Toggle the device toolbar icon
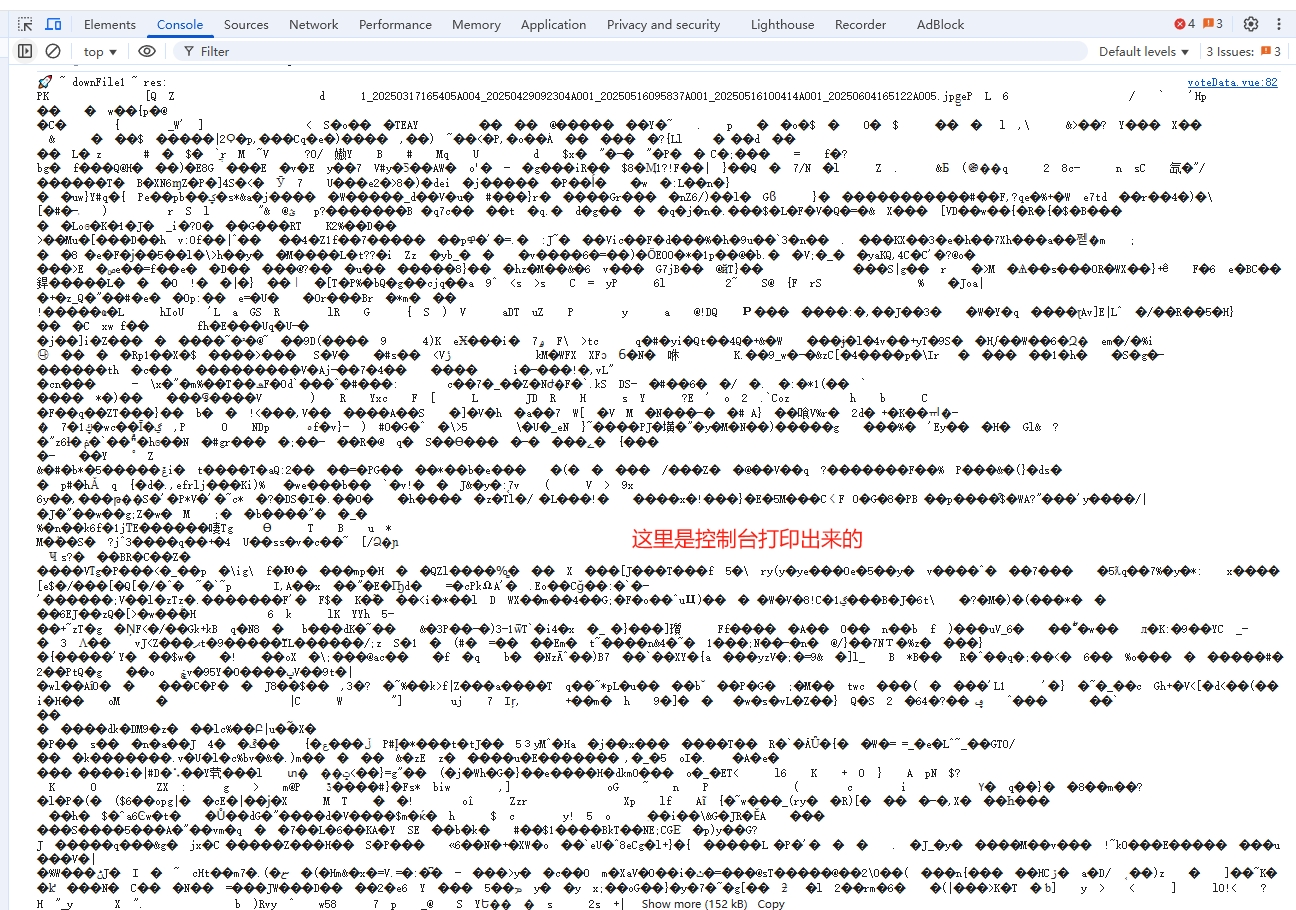This screenshot has width=1296, height=910. point(54,24)
